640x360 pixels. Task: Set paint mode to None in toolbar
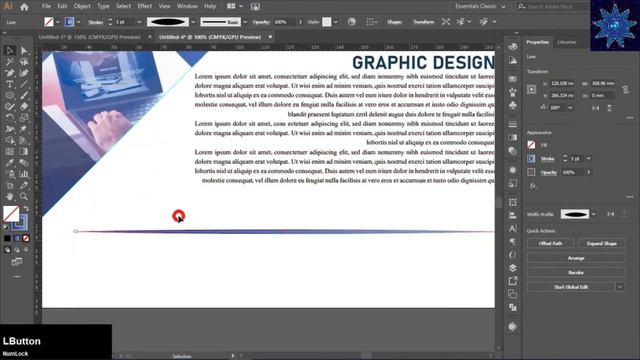click(x=26, y=238)
